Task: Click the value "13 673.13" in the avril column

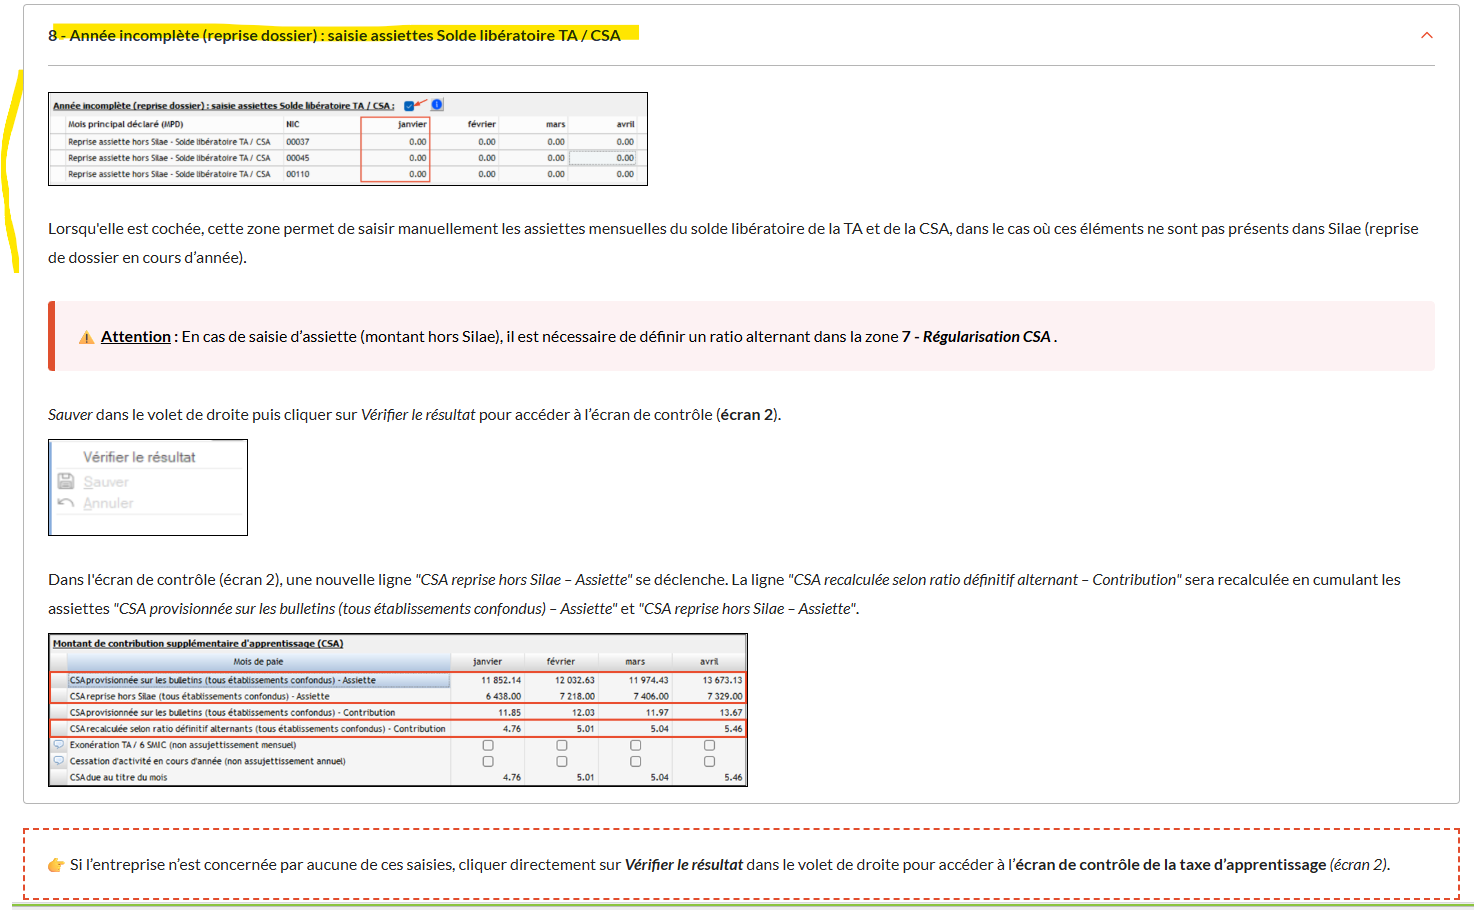Action: coord(723,680)
